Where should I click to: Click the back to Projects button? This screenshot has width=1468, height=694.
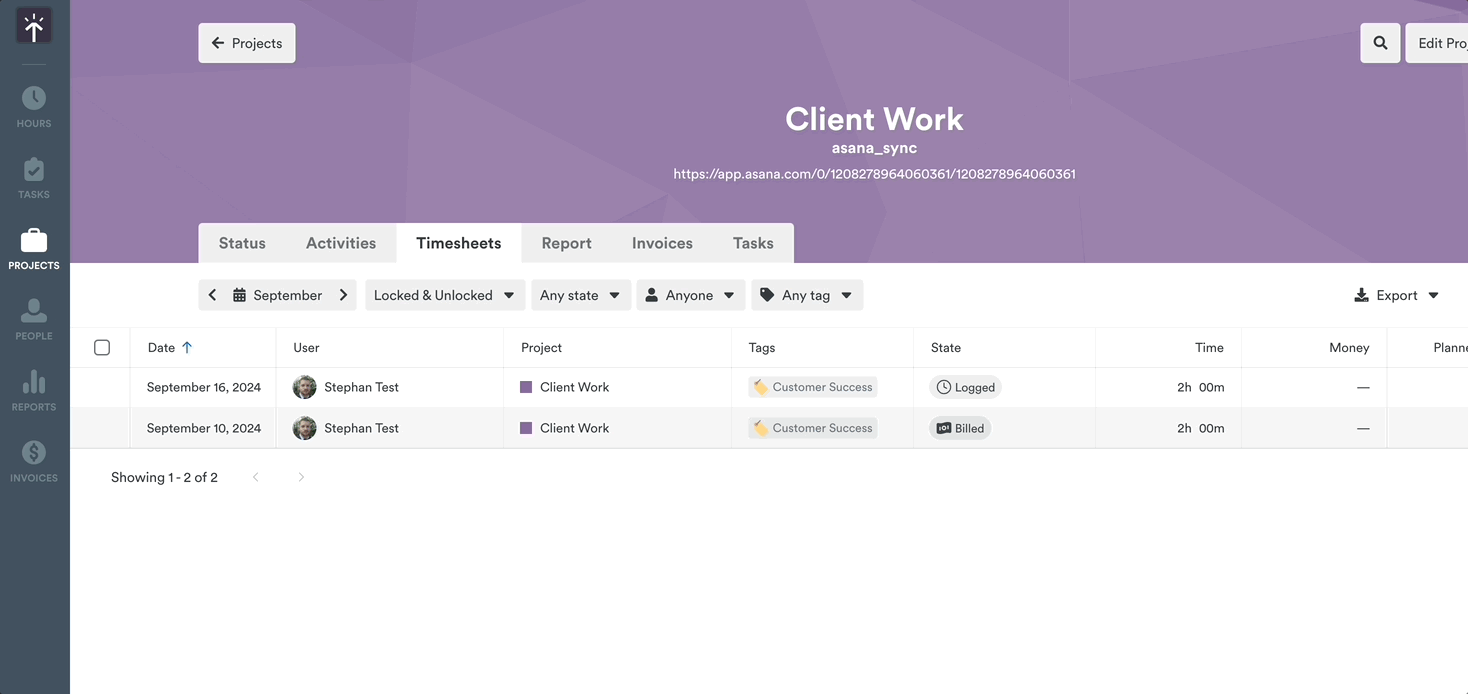(x=247, y=43)
